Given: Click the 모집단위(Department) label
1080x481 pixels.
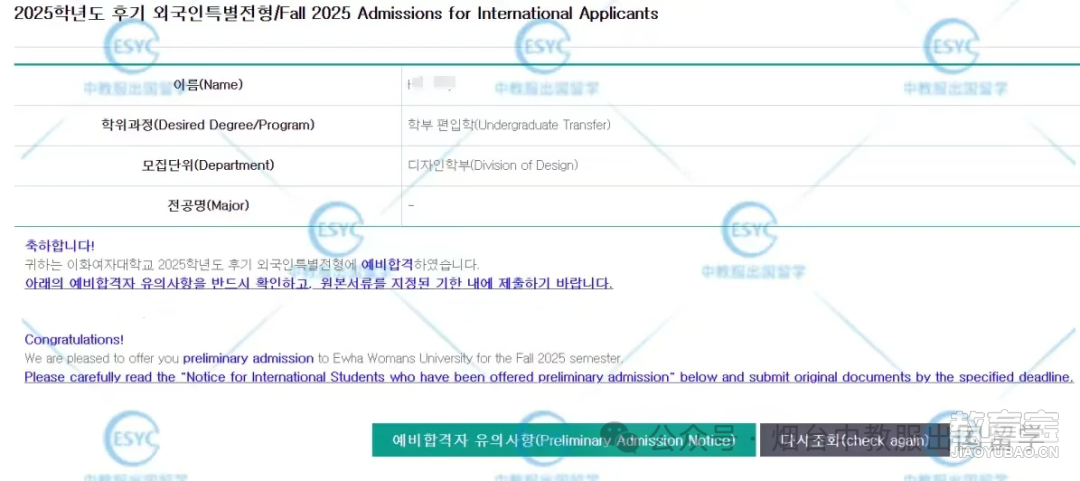Looking at the screenshot, I should tap(207, 165).
